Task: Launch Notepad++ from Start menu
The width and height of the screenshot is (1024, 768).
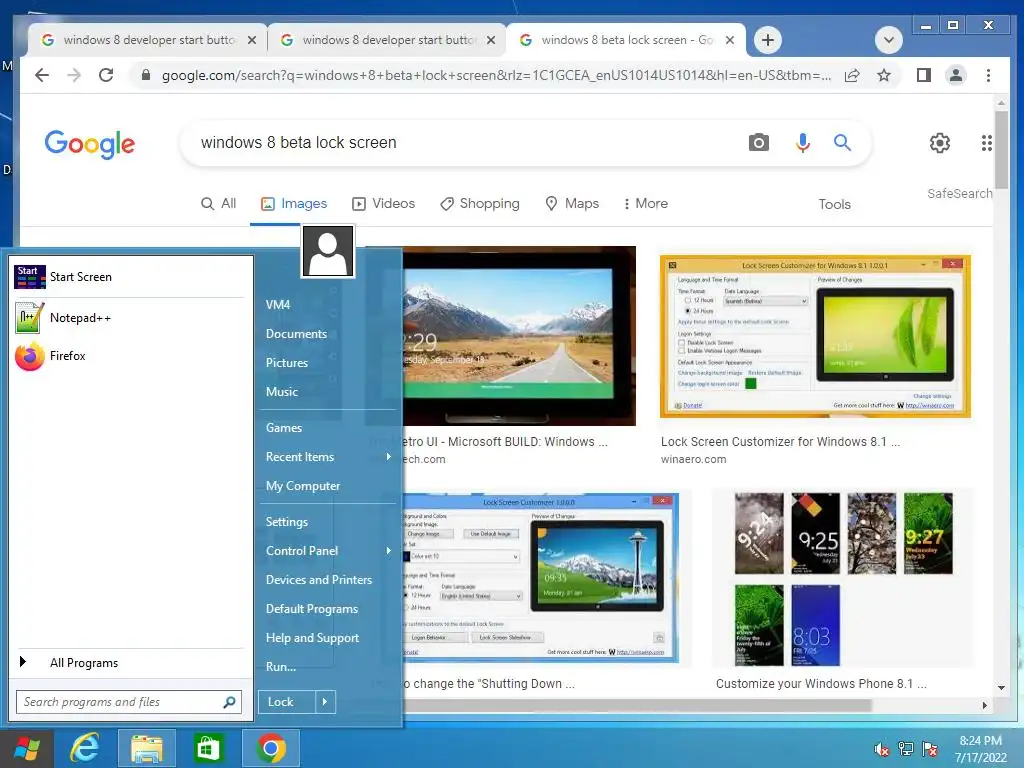Action: [129, 318]
